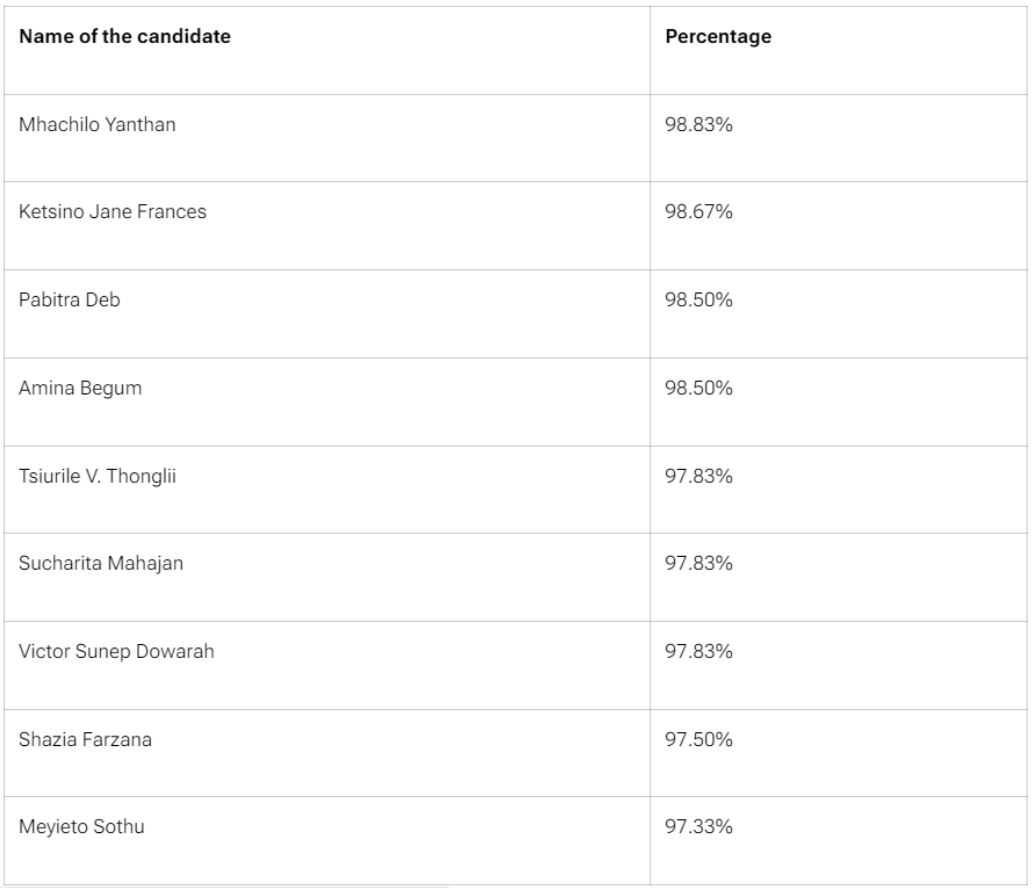Select the name Shazia Farzana

(86, 740)
